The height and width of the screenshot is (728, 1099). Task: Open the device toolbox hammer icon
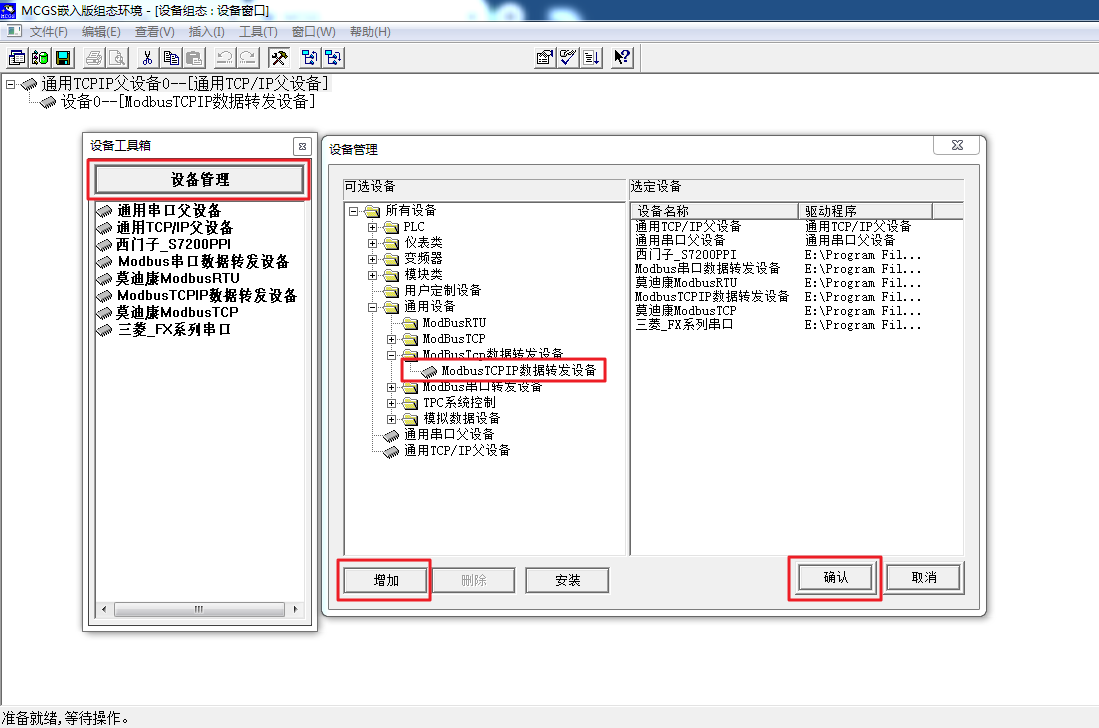coord(279,57)
